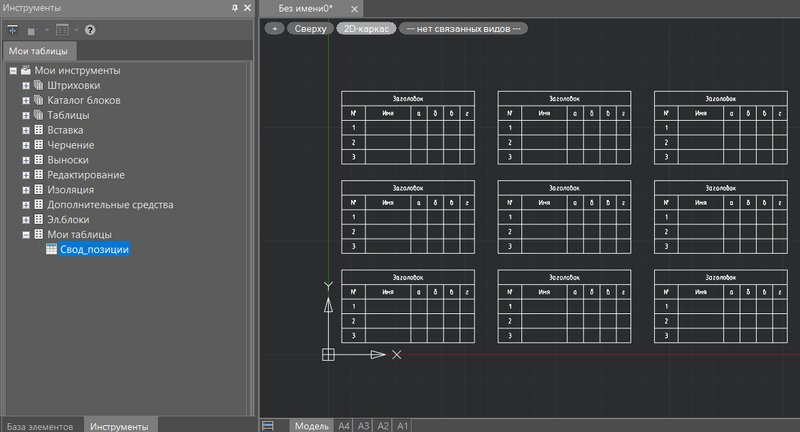Open the Сверху view menu
Screen dimensions: 800x432
310,29
